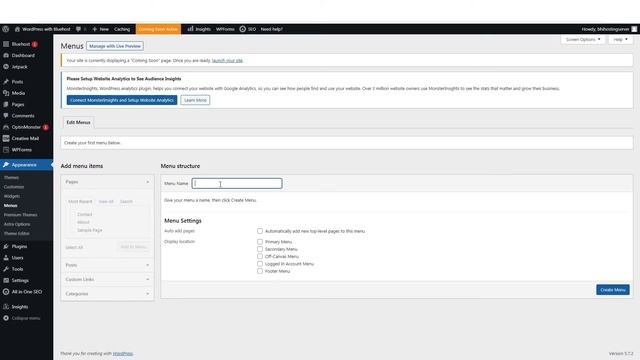This screenshot has width=640, height=360.
Task: Open Jetpack from the sidebar
Action: [19, 67]
